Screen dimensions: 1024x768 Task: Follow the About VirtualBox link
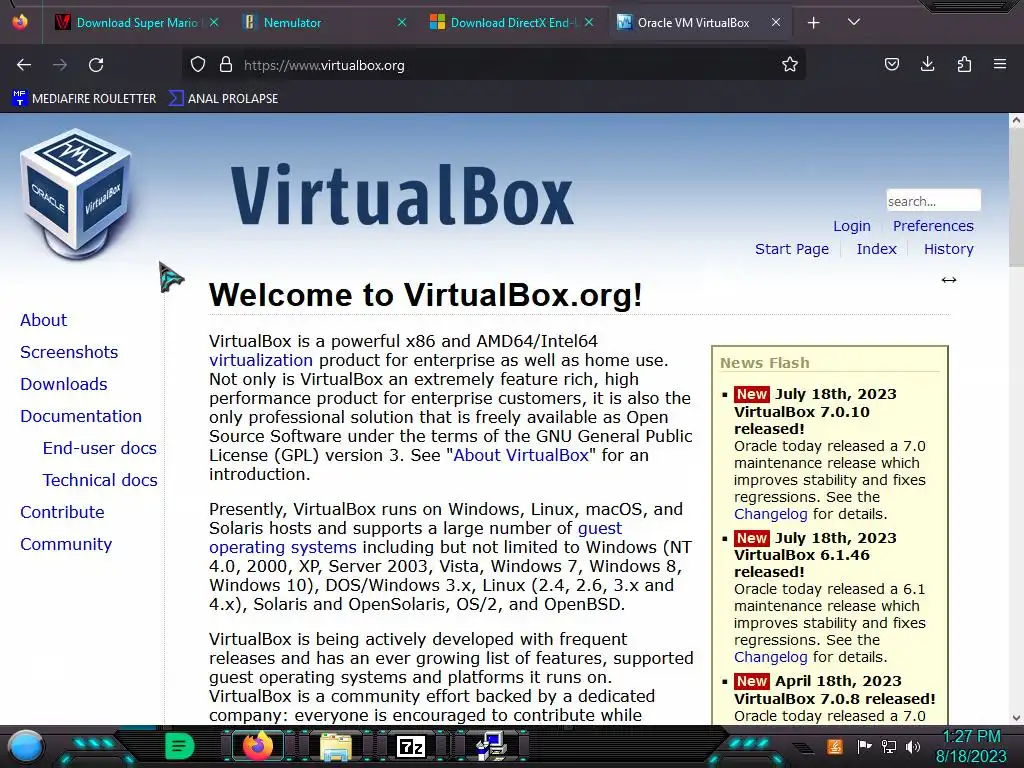(520, 455)
